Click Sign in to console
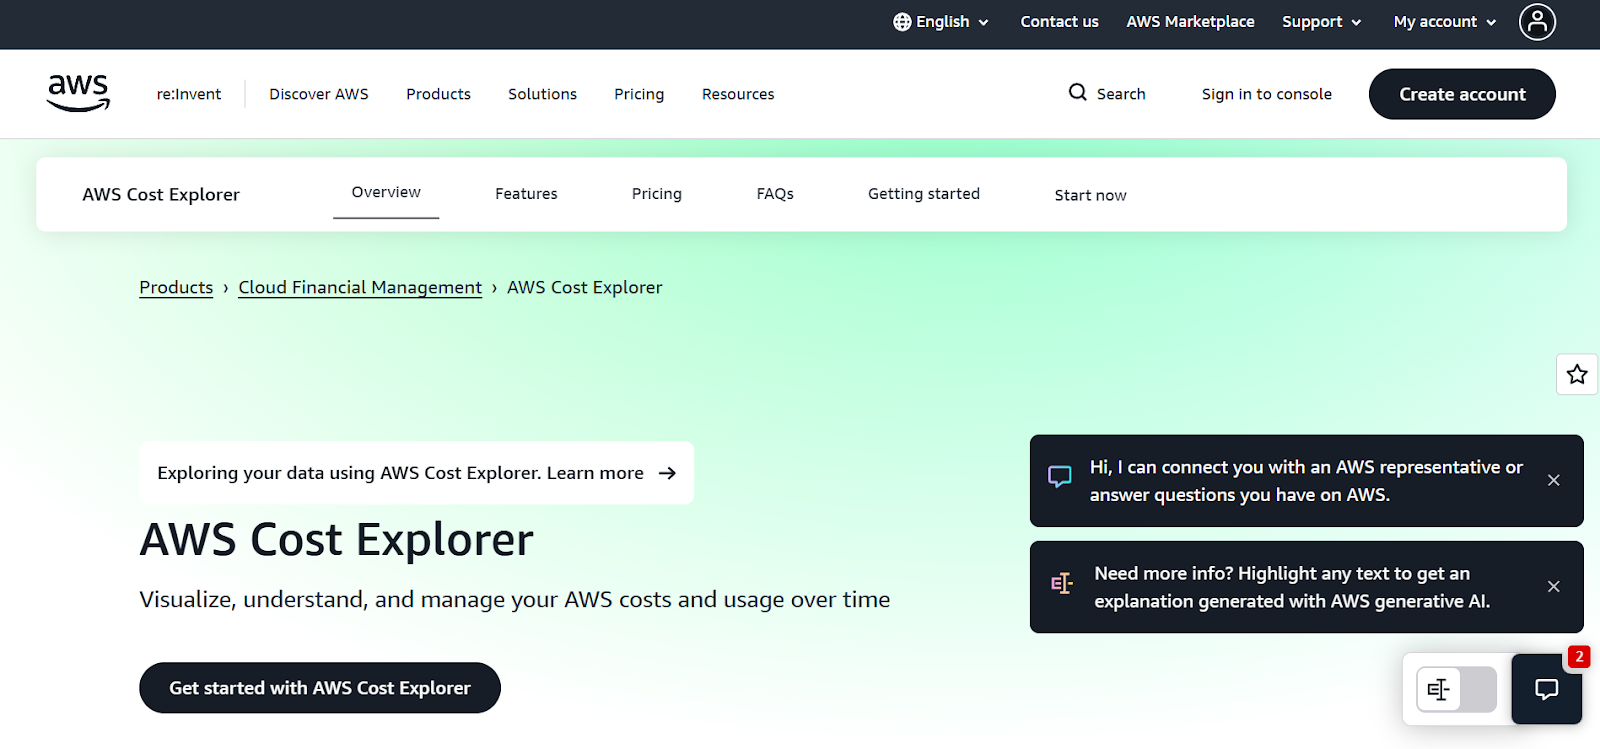1600x749 pixels. pos(1266,94)
